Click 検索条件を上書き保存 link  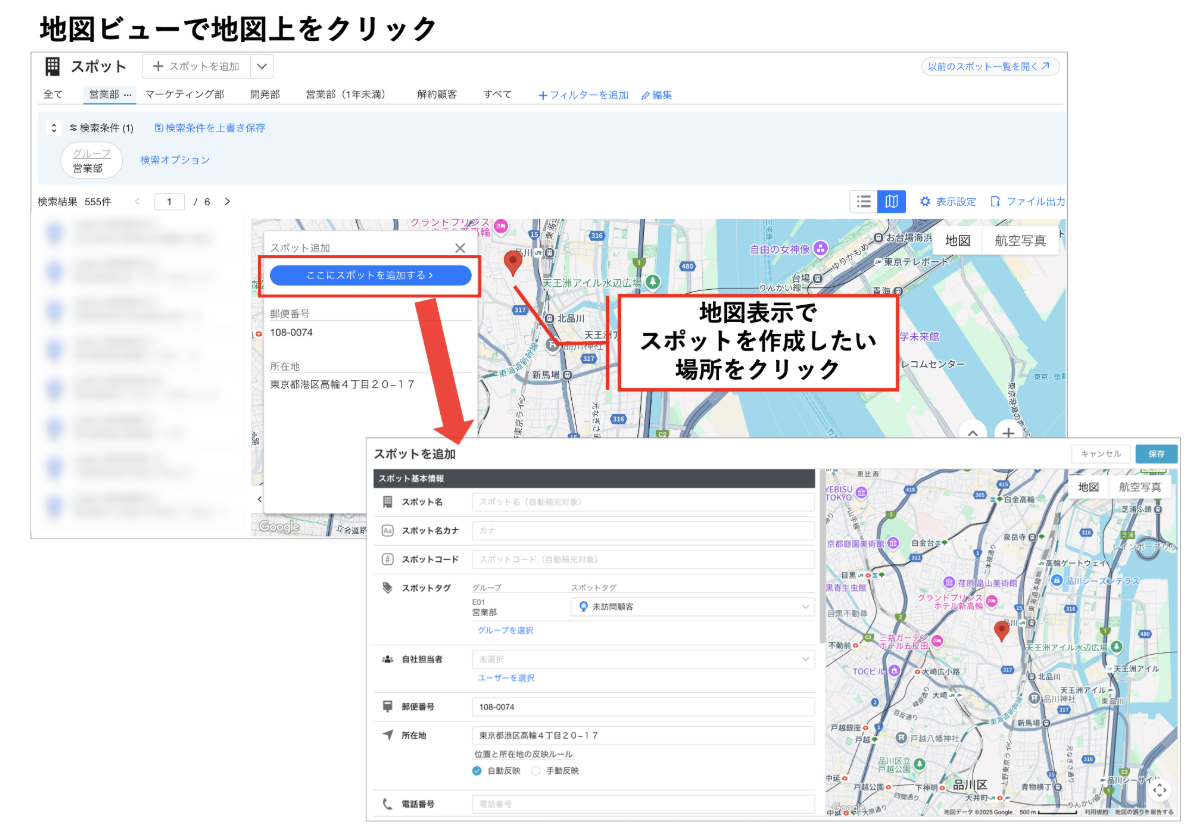pyautogui.click(x=210, y=128)
